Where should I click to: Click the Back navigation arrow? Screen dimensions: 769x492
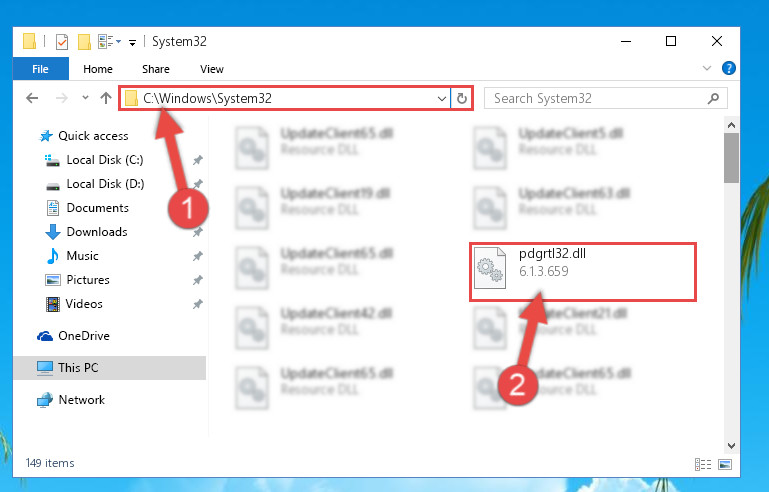(x=32, y=98)
